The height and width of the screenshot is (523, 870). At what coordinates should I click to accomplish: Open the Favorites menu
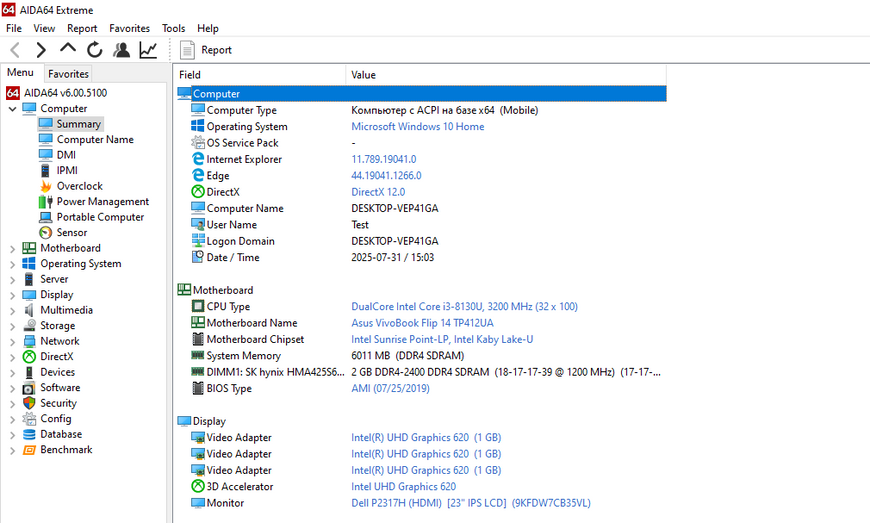point(129,28)
